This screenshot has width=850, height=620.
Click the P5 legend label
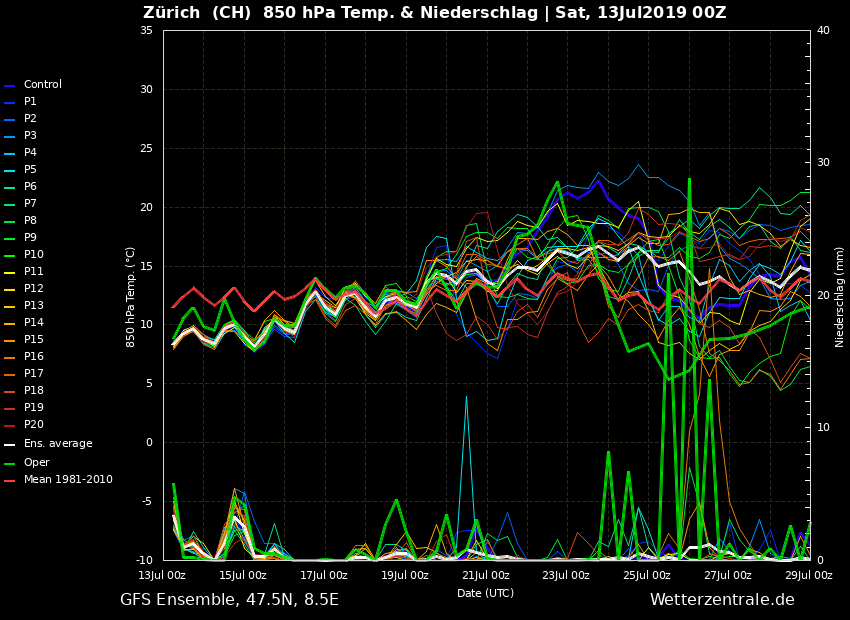pos(30,170)
